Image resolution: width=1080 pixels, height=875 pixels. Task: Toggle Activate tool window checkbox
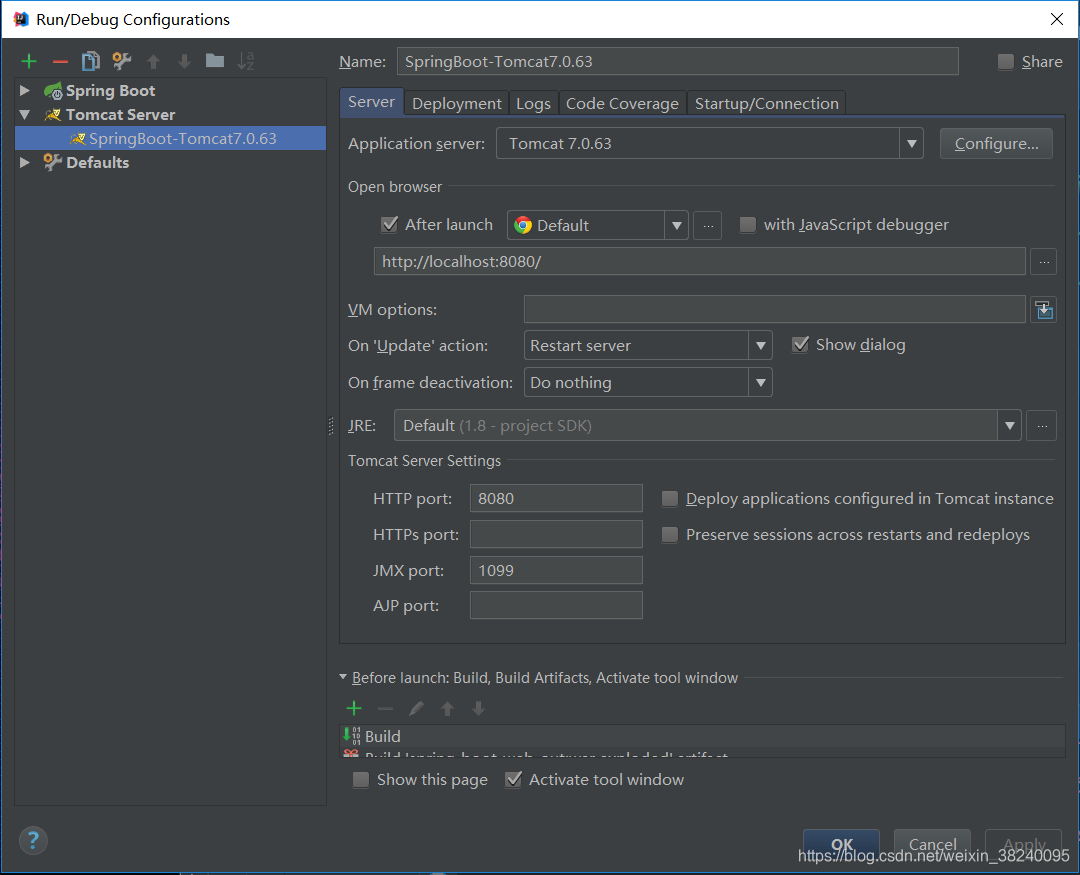tap(513, 780)
